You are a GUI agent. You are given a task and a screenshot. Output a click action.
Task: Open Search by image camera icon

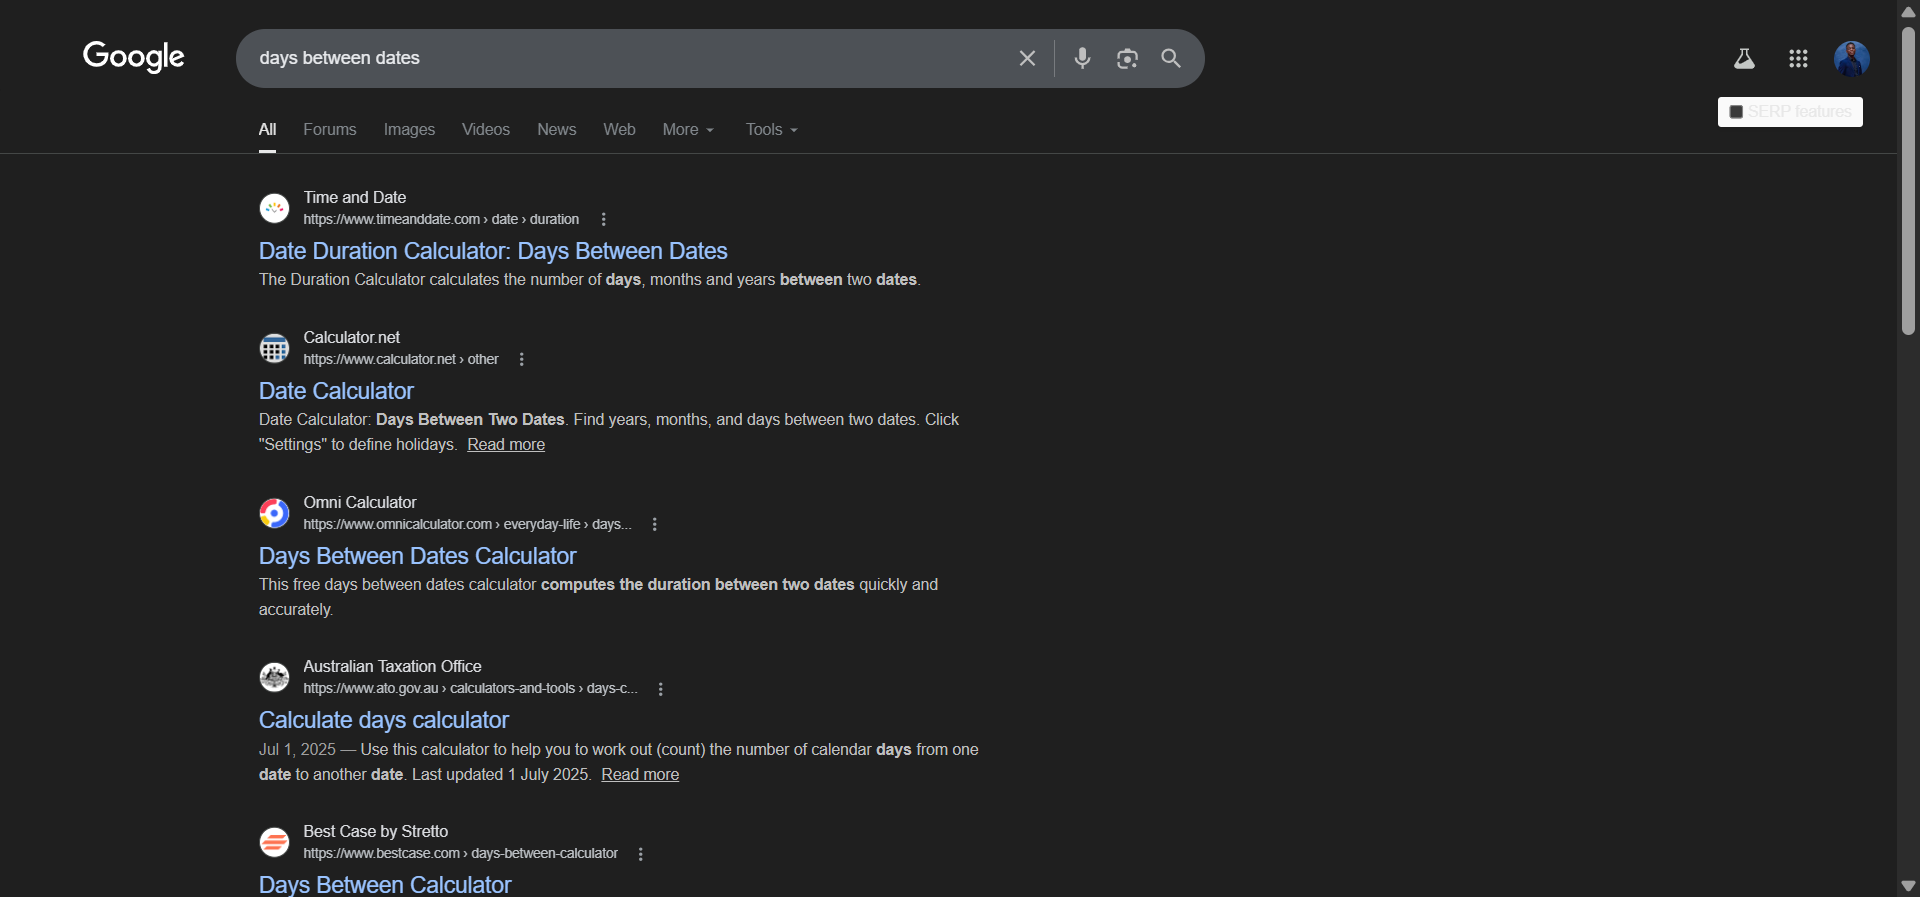point(1127,59)
